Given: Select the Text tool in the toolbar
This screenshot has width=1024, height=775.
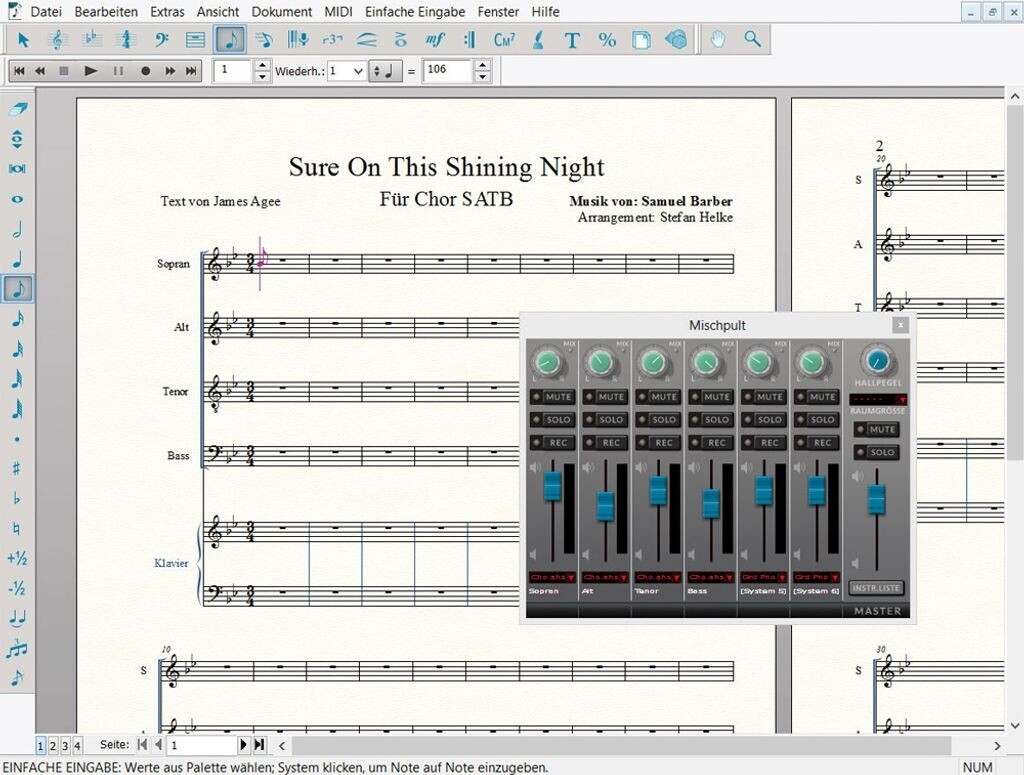Looking at the screenshot, I should [572, 40].
